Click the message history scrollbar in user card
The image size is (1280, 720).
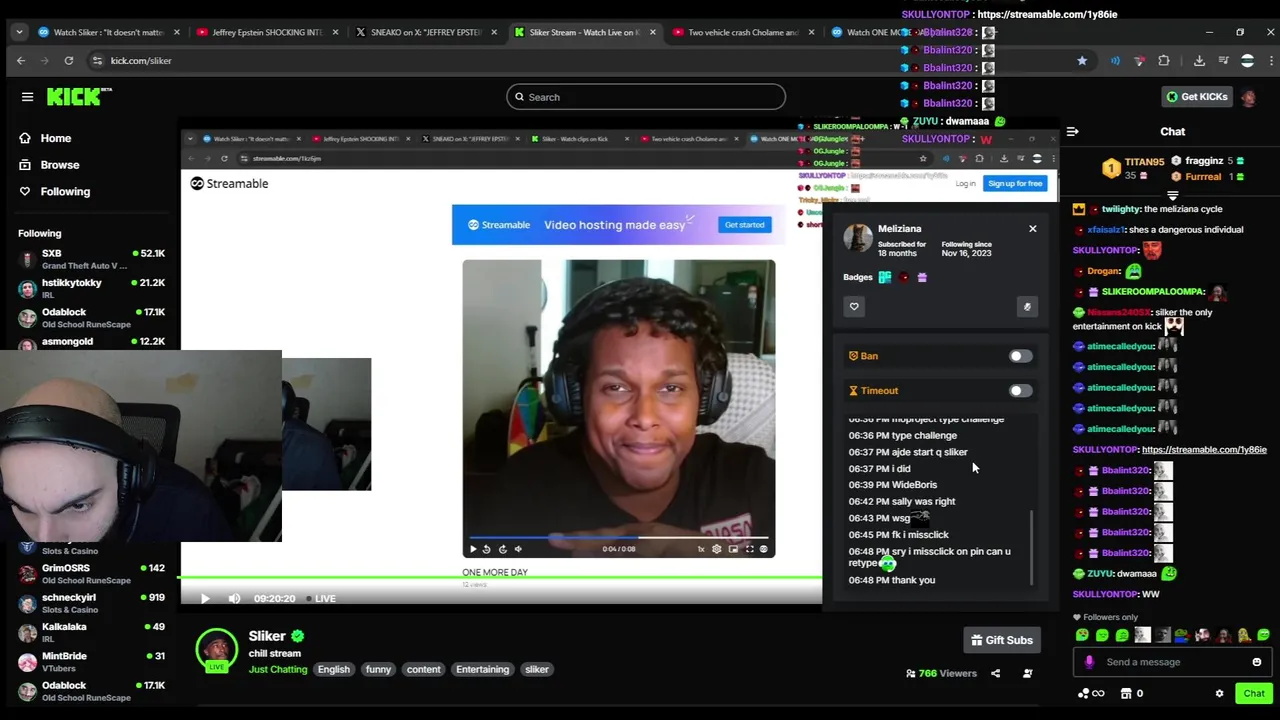1031,547
